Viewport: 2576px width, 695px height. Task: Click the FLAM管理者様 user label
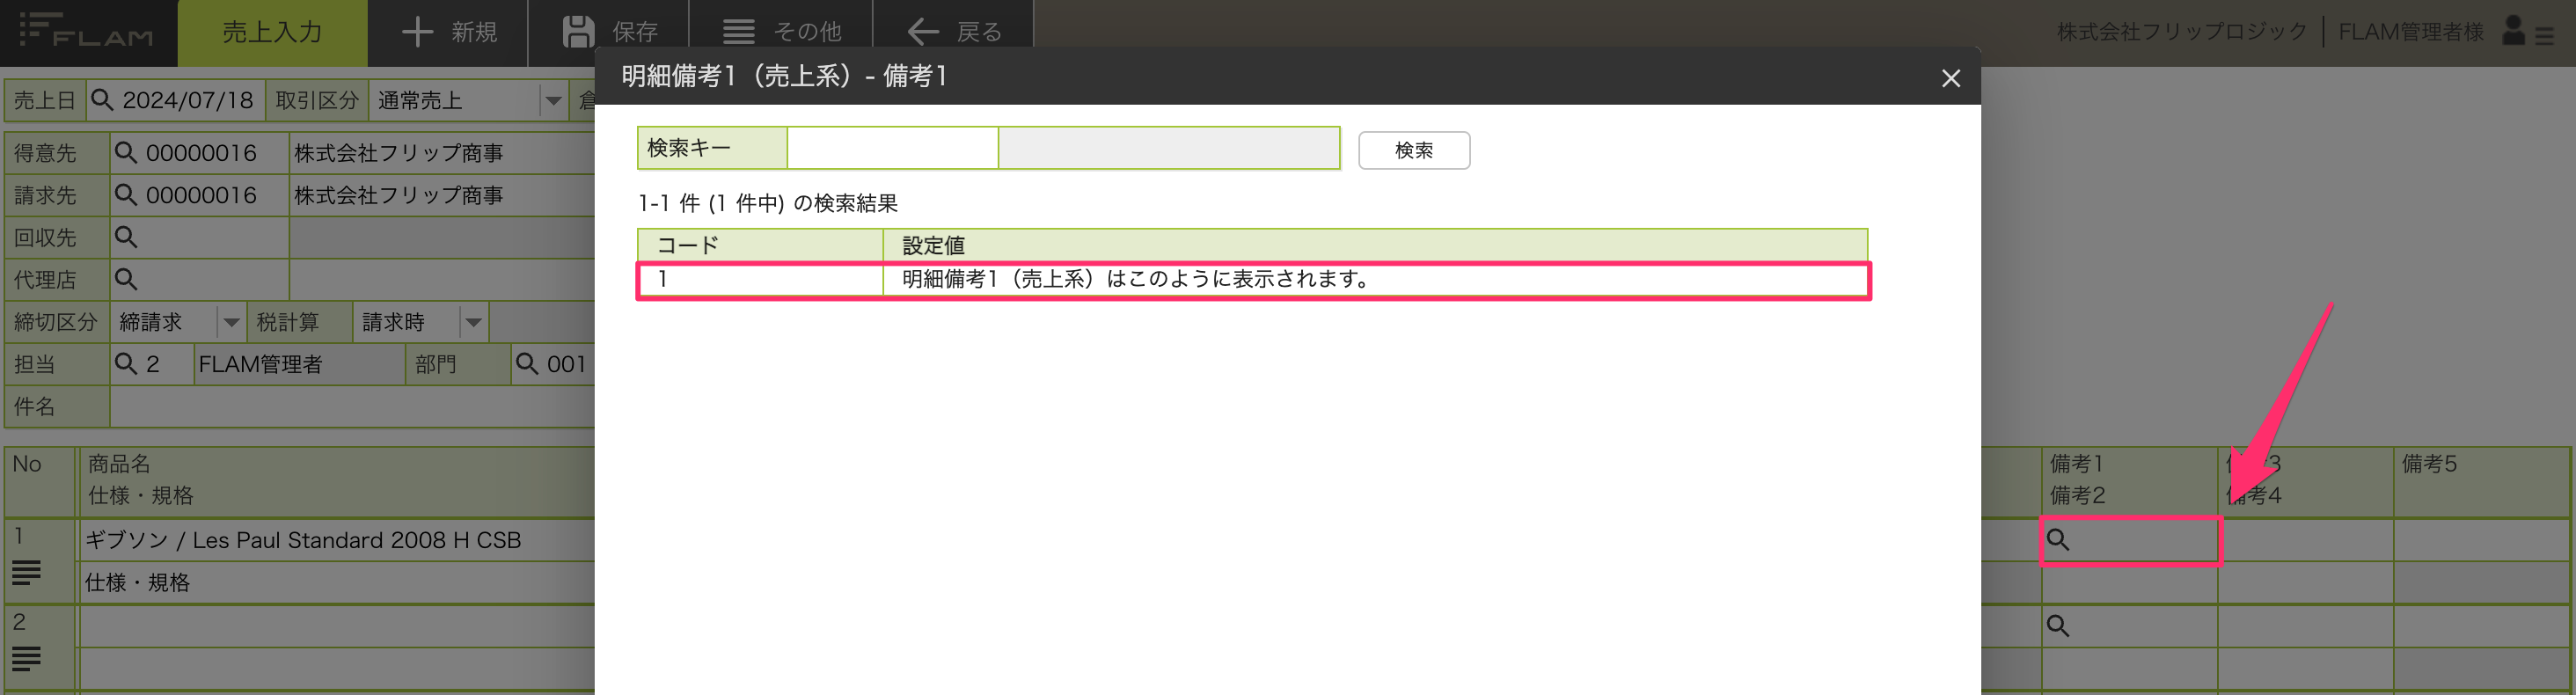coord(2411,32)
